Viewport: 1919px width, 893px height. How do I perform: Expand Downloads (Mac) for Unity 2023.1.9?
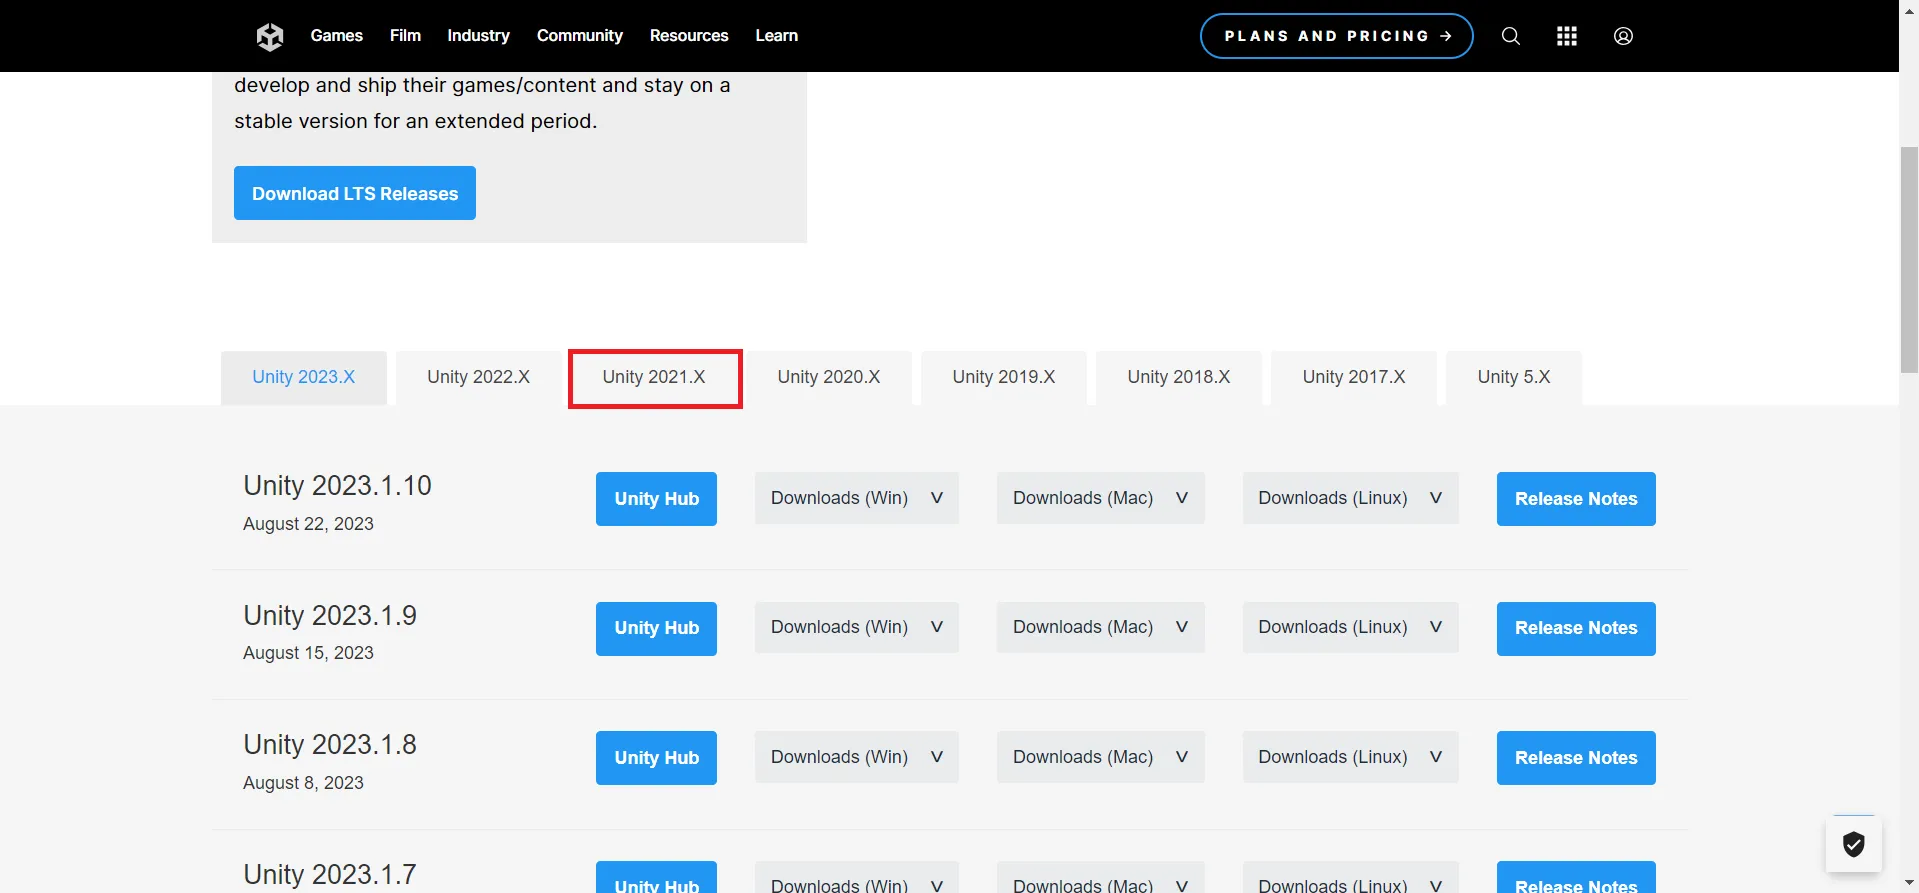click(1100, 627)
